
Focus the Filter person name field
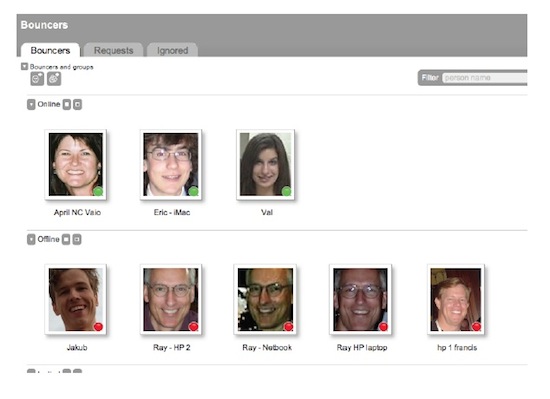pos(485,78)
